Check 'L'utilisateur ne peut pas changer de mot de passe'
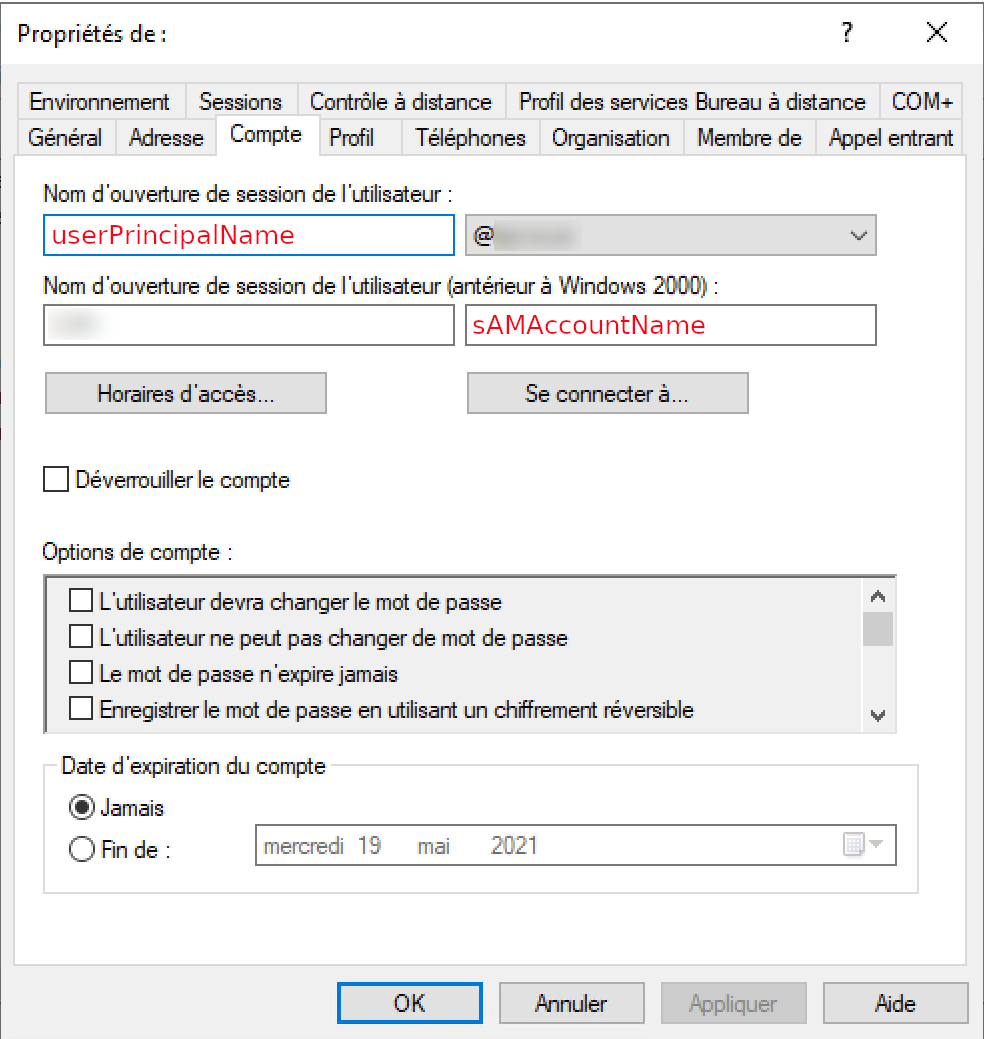This screenshot has height=1039, width=984. [81, 637]
